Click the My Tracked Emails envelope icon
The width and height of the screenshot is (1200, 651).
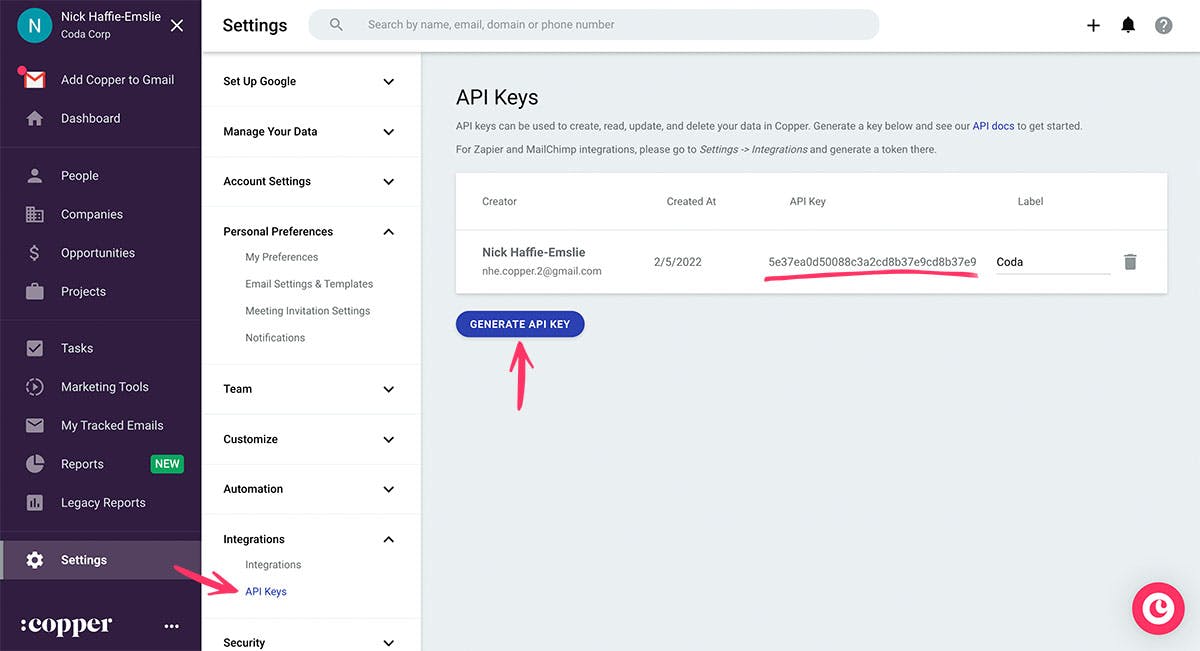point(35,425)
